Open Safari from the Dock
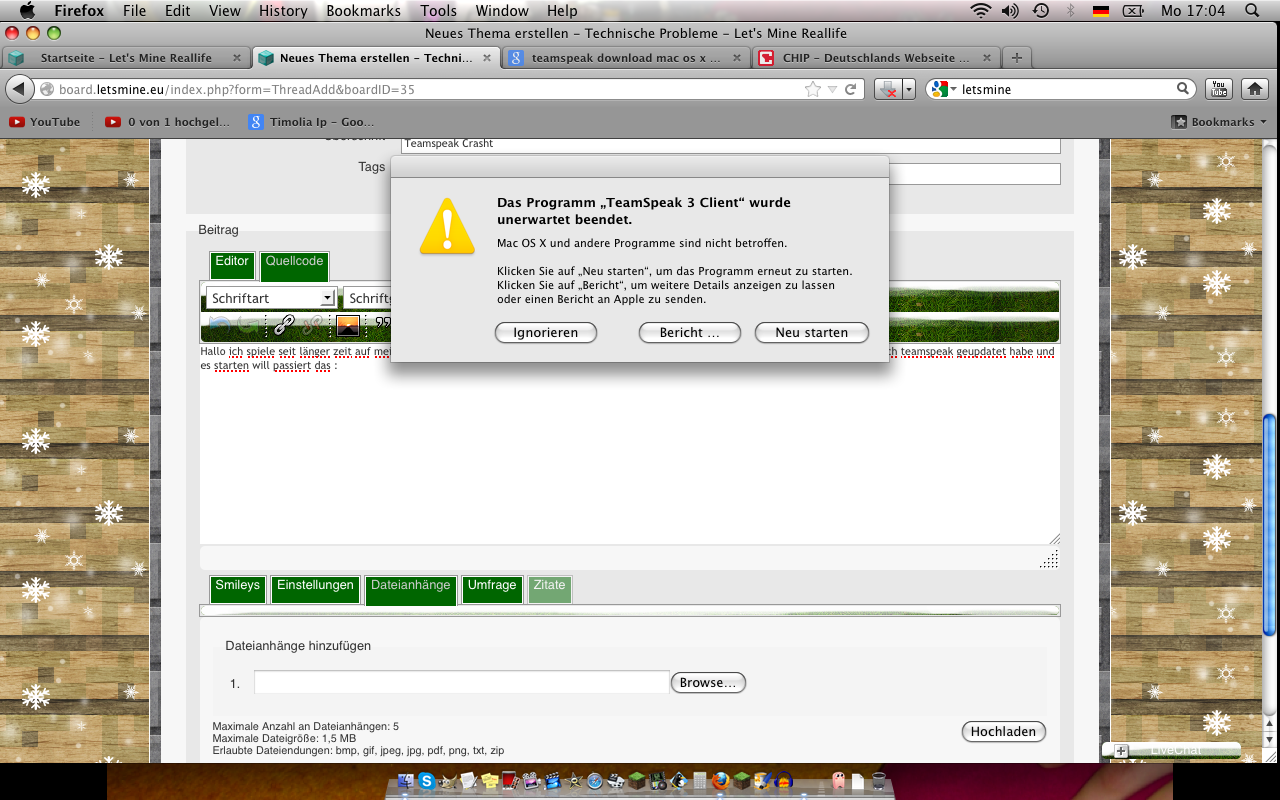Screen dimensions: 1280x800 [594, 781]
